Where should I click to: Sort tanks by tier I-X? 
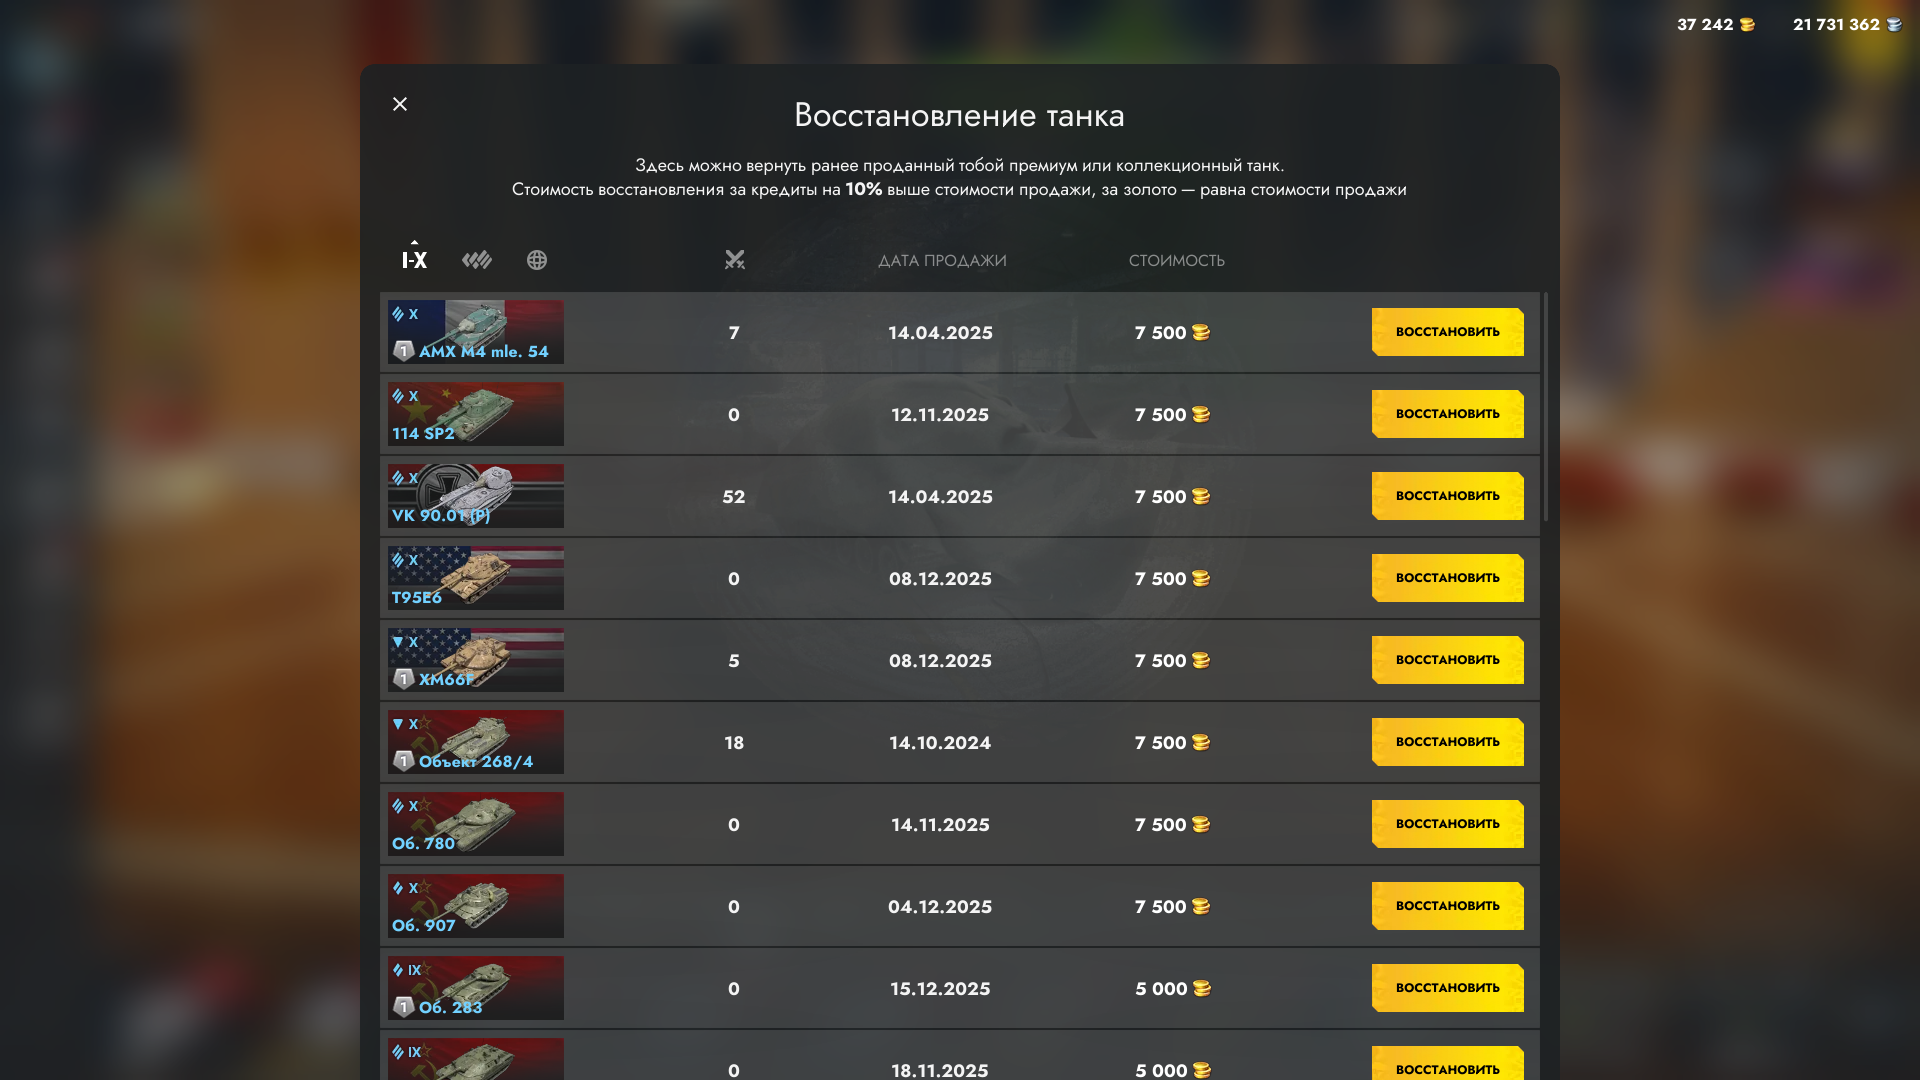[x=414, y=260]
